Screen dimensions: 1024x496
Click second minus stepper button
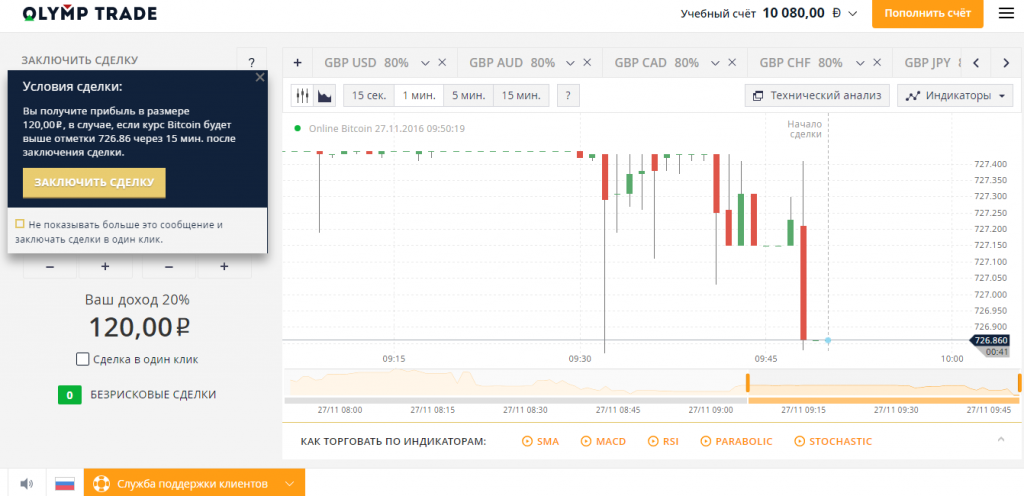coord(170,266)
